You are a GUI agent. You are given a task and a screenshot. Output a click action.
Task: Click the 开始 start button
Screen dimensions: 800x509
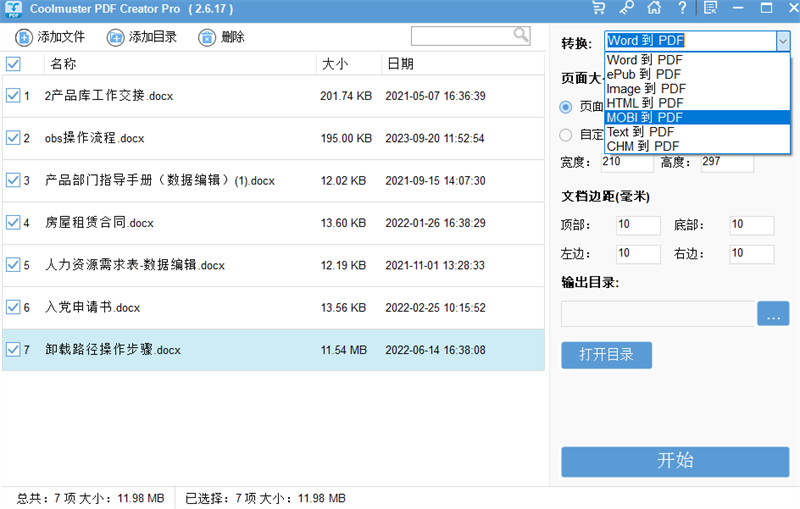[675, 462]
